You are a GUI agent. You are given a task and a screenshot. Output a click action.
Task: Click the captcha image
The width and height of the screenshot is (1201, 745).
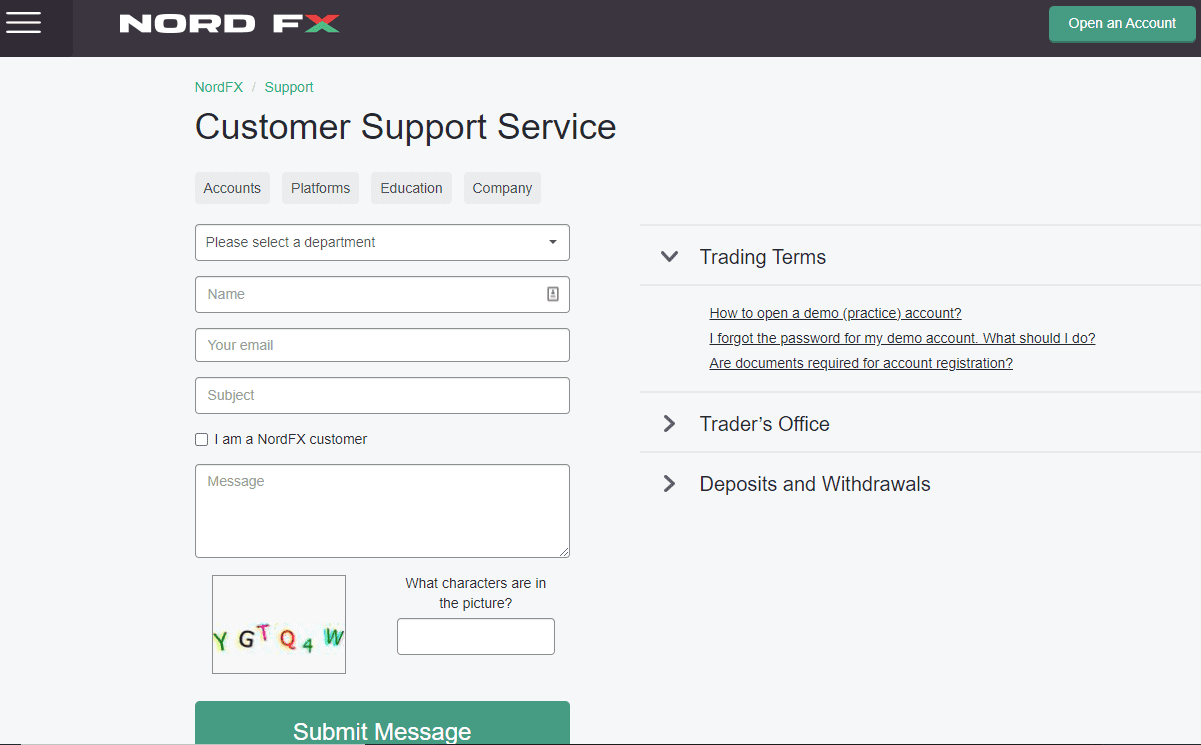[x=279, y=624]
